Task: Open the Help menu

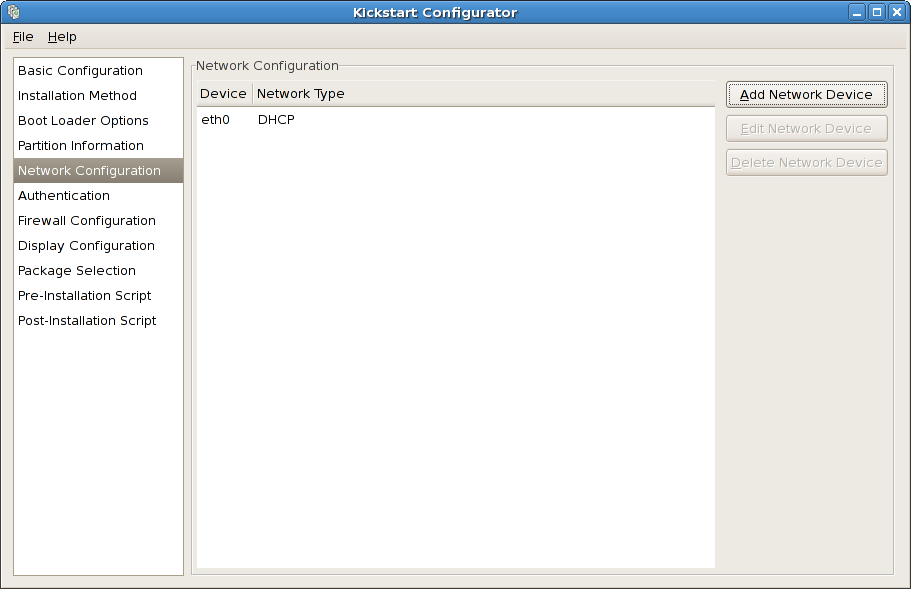Action: [x=62, y=36]
